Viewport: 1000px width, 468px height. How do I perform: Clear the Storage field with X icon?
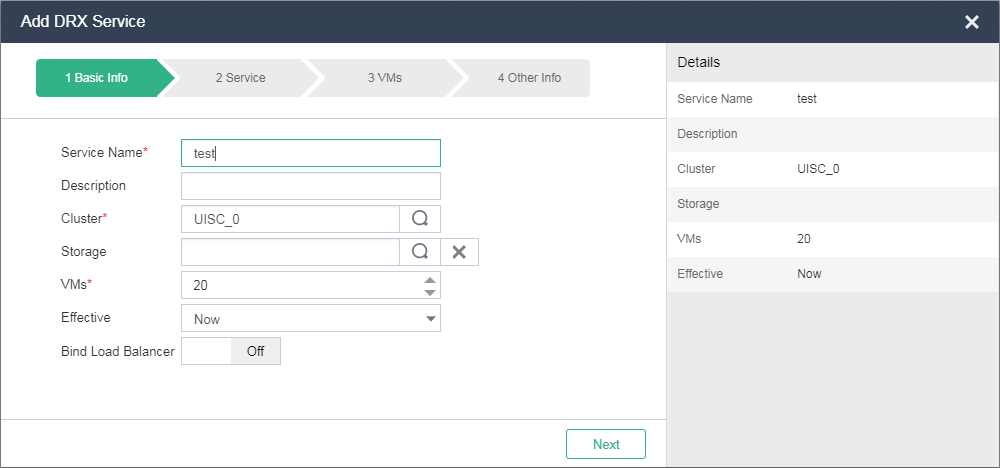tap(459, 252)
